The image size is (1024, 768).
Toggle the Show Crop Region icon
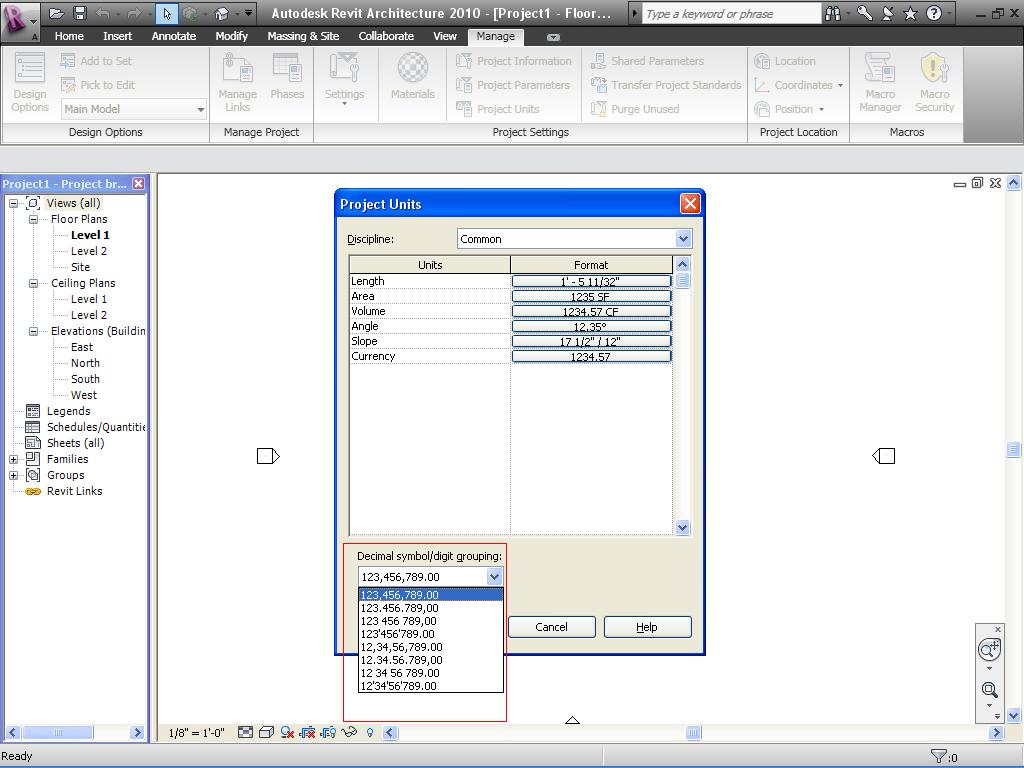(328, 733)
